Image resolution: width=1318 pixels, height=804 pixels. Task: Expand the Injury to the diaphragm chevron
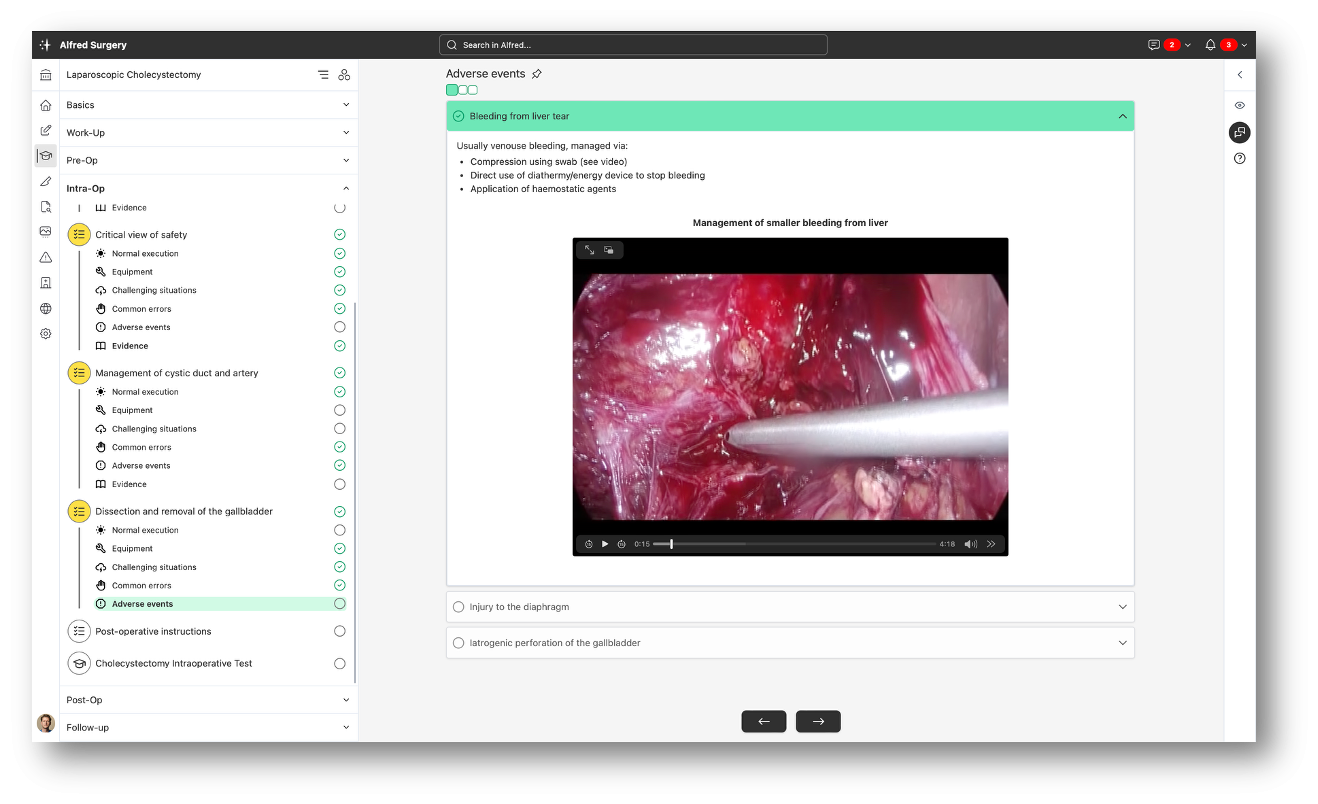pos(1122,607)
